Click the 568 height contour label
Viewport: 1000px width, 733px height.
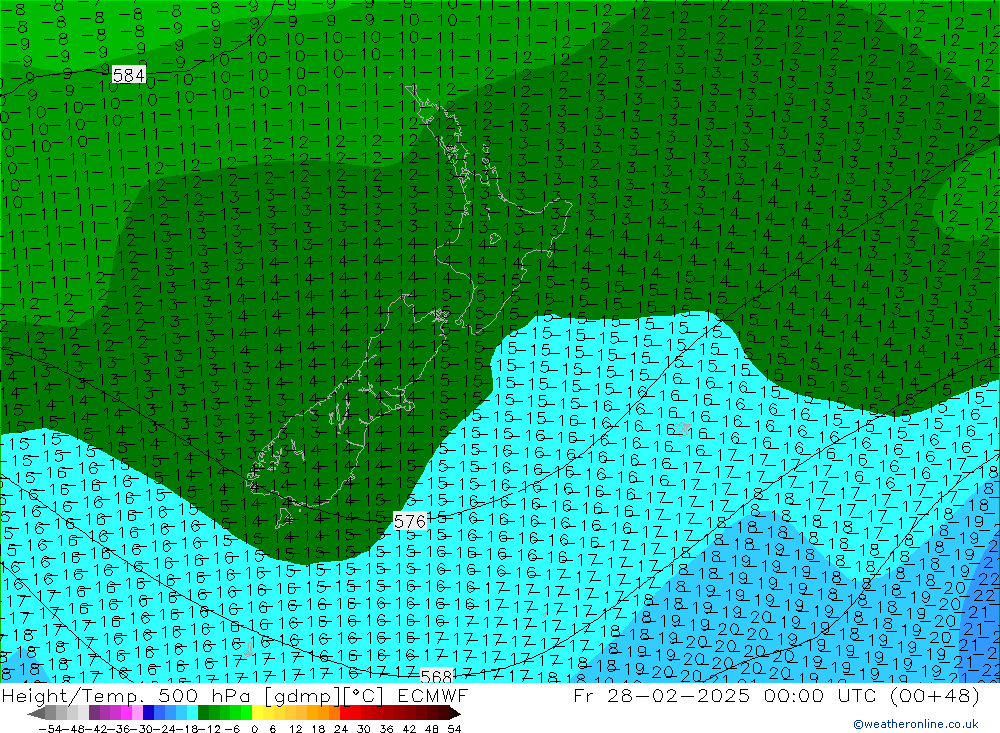pos(436,676)
